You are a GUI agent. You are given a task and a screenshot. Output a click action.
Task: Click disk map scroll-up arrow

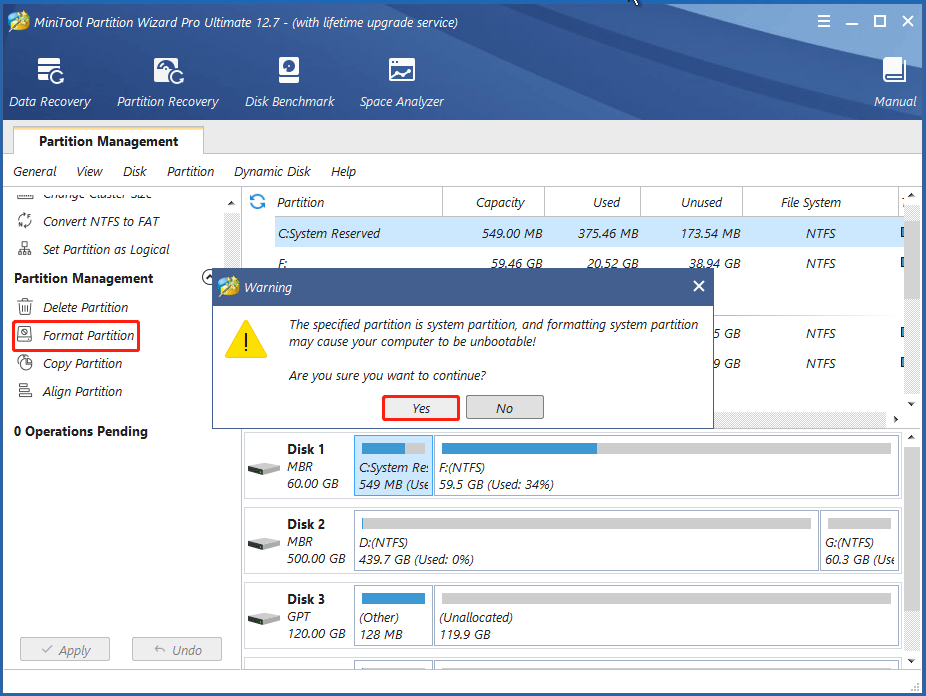coord(911,437)
